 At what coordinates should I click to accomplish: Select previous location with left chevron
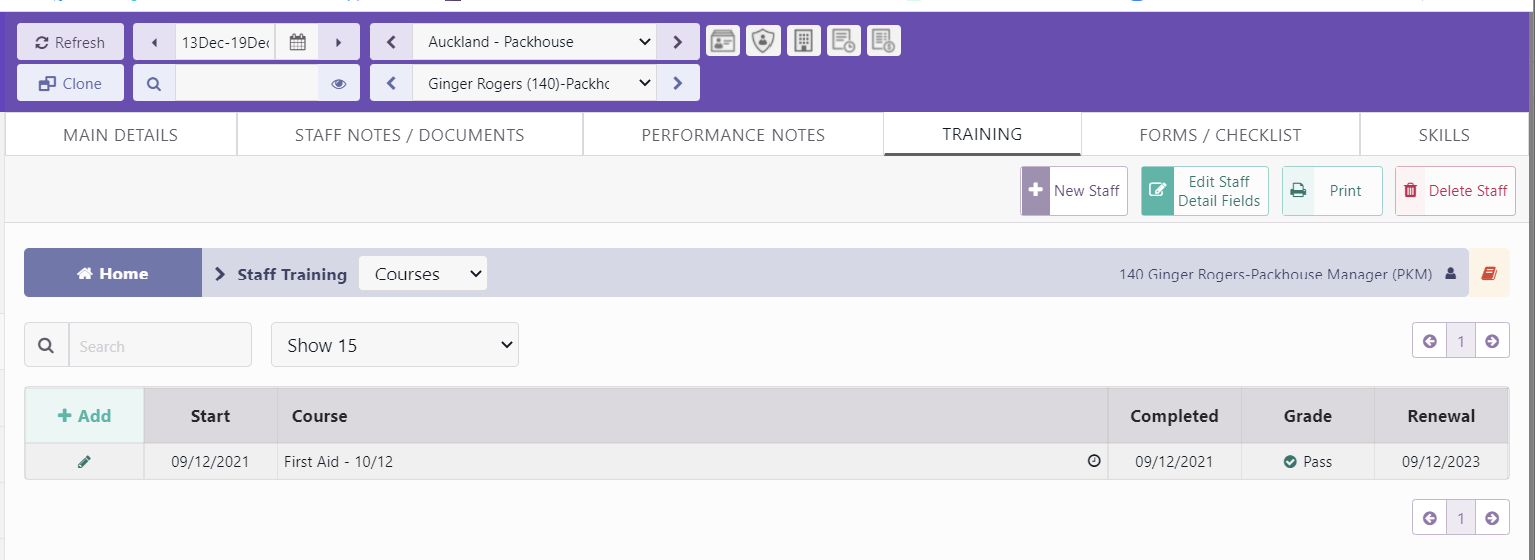[391, 42]
